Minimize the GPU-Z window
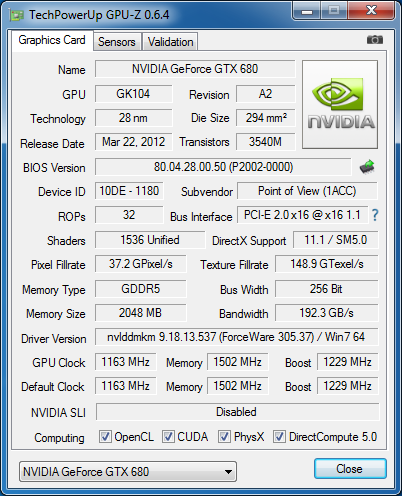The image size is (402, 496). (x=307, y=12)
